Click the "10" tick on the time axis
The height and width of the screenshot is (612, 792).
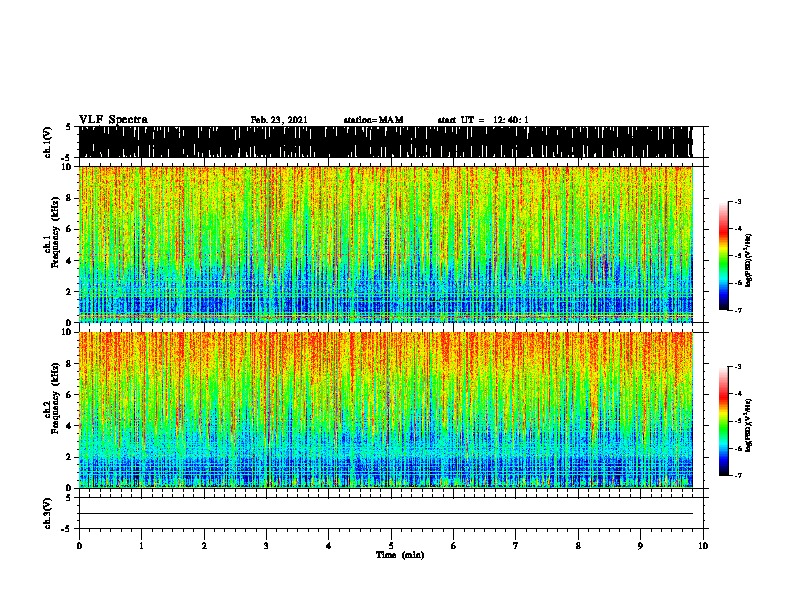click(703, 546)
